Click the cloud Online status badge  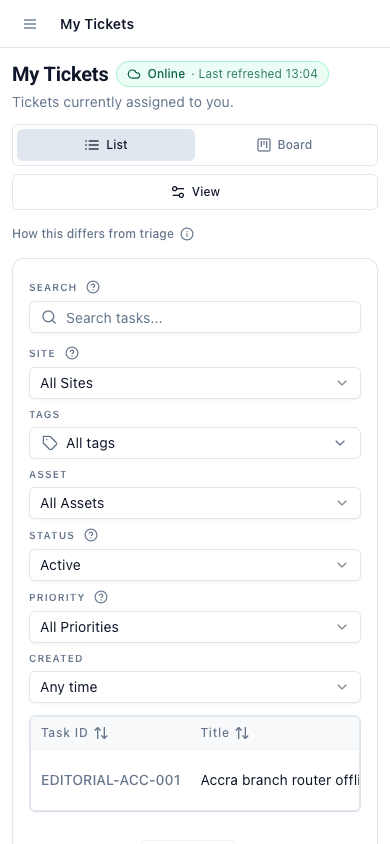tap(222, 74)
